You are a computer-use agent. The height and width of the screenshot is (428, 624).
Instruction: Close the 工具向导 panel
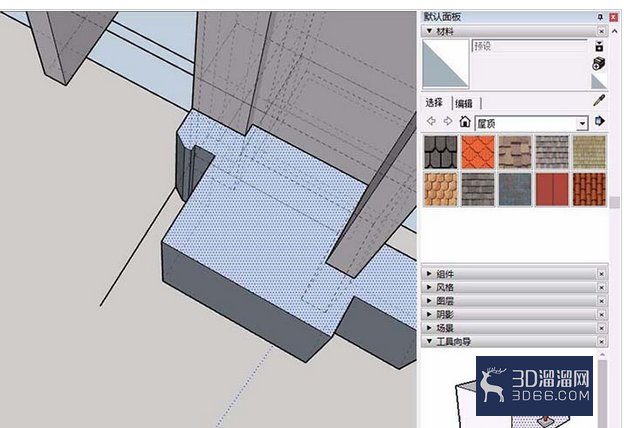601,342
